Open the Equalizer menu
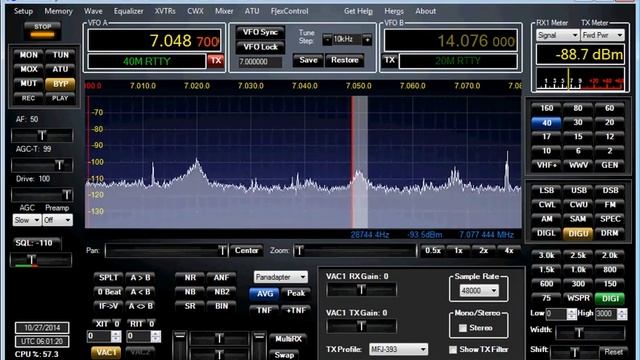 click(129, 11)
